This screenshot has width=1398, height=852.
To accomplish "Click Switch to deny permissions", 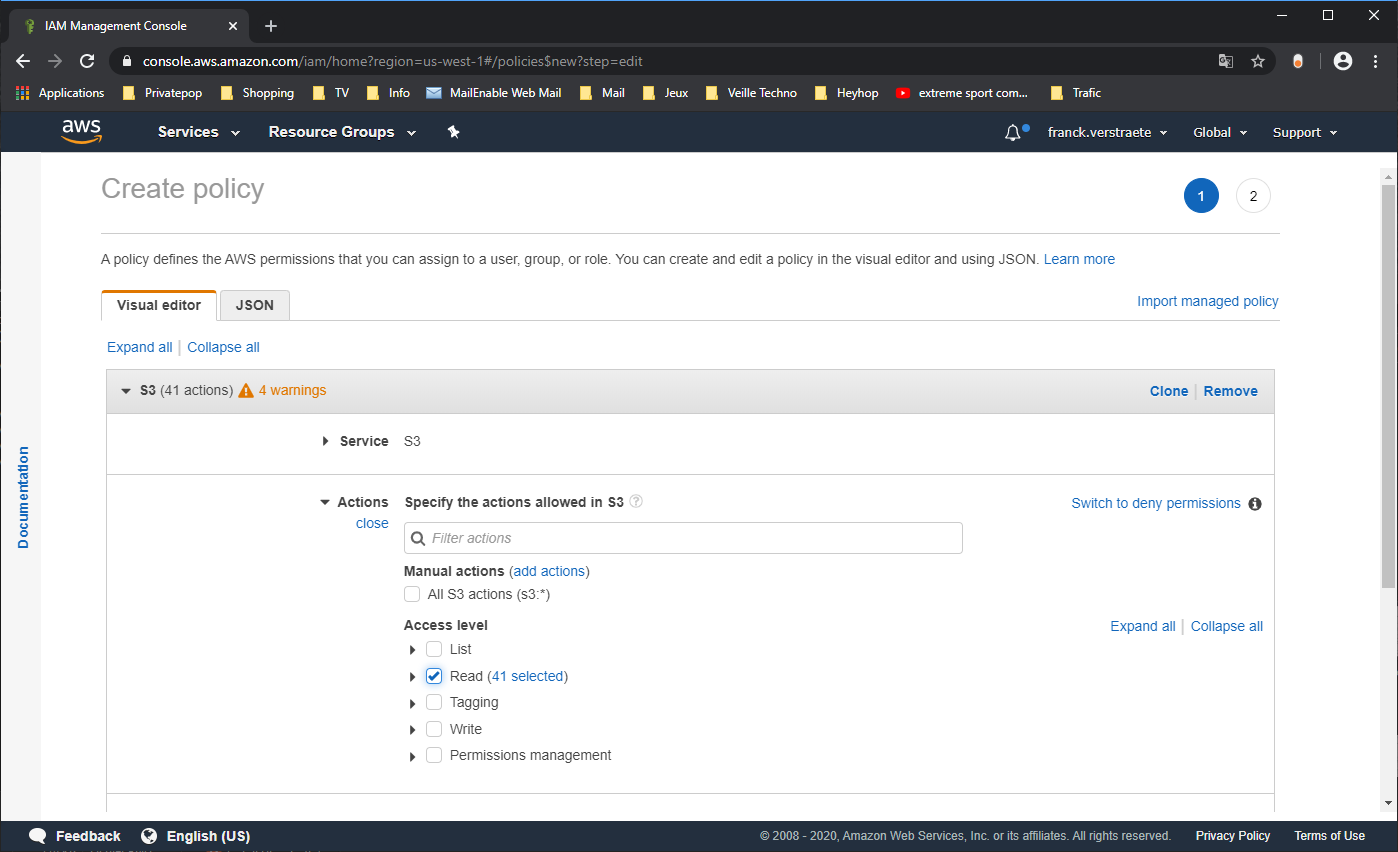I will [1156, 503].
